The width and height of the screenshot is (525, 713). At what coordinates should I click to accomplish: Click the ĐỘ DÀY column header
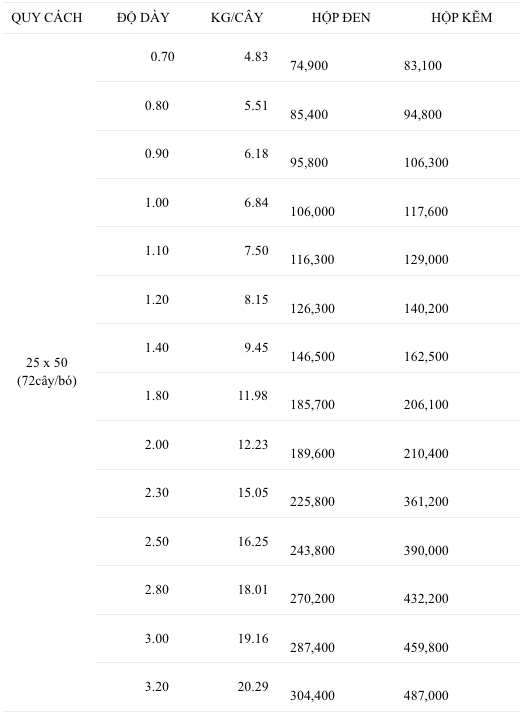point(143,18)
